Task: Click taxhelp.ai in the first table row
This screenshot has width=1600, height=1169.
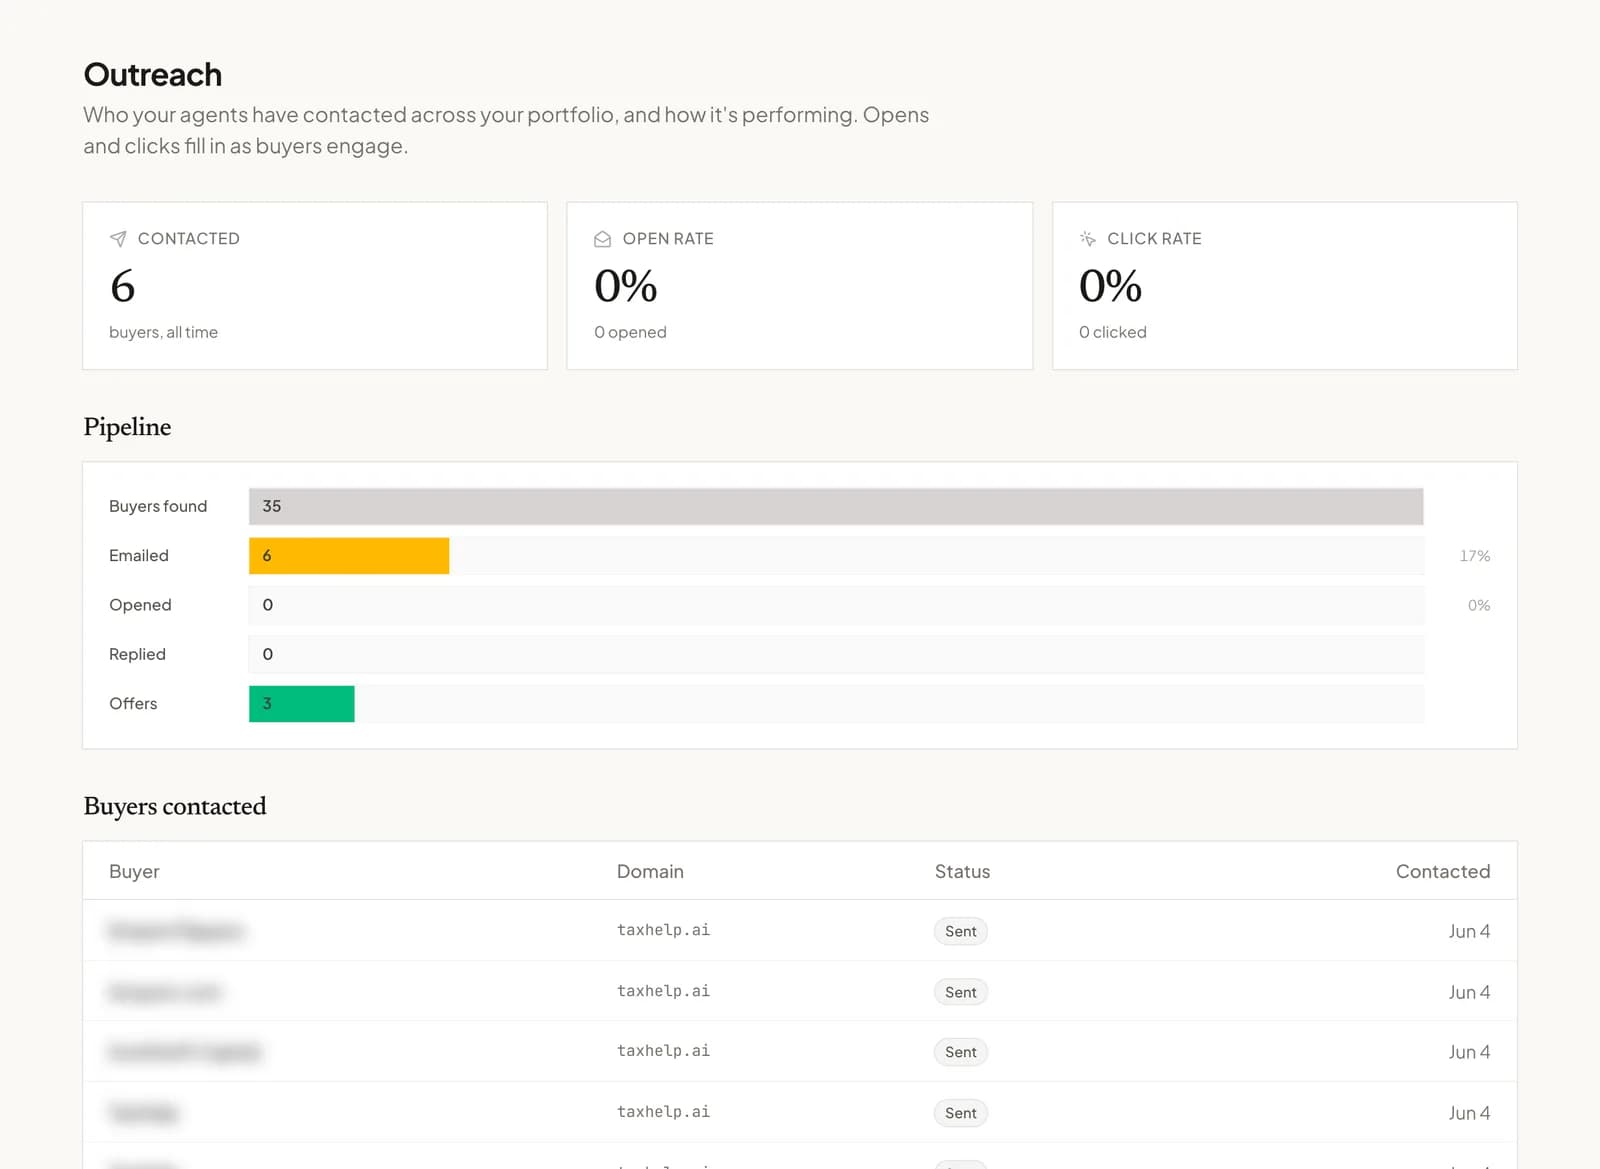Action: 663,930
